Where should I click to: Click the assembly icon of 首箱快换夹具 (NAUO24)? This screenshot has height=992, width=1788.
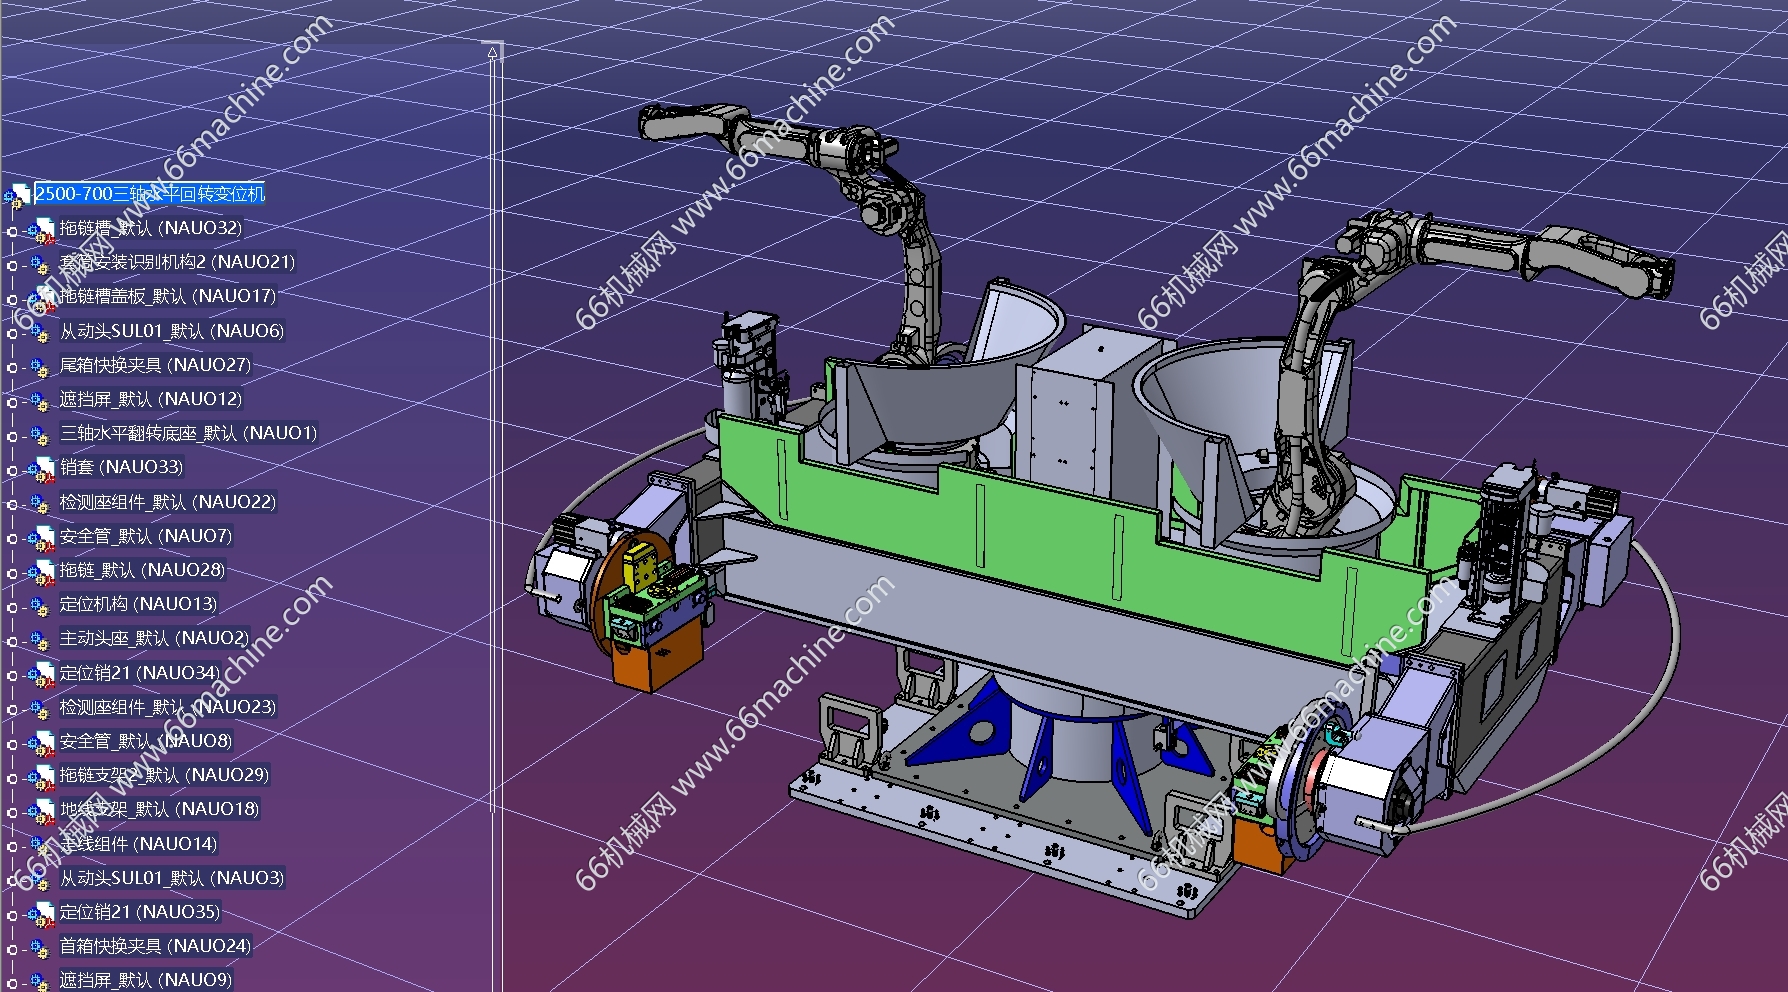point(41,948)
